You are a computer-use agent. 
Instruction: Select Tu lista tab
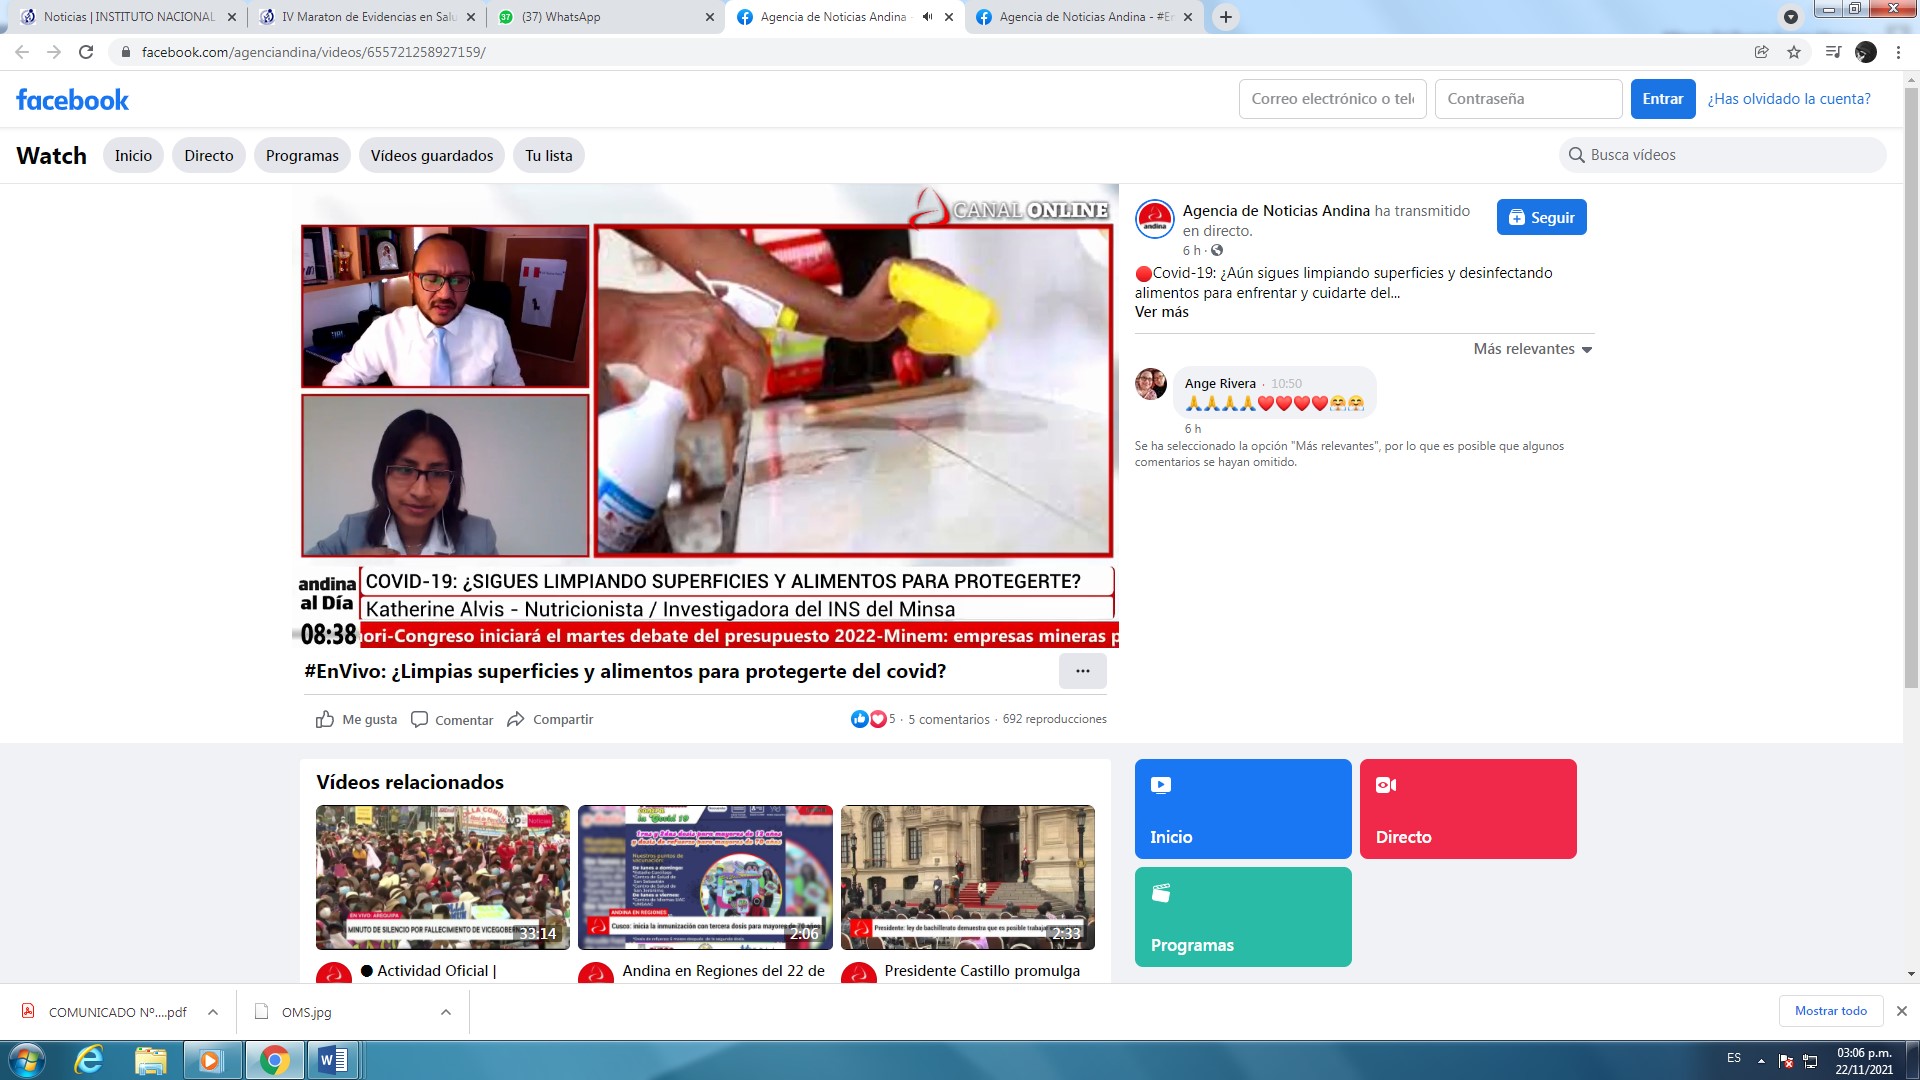click(x=549, y=155)
